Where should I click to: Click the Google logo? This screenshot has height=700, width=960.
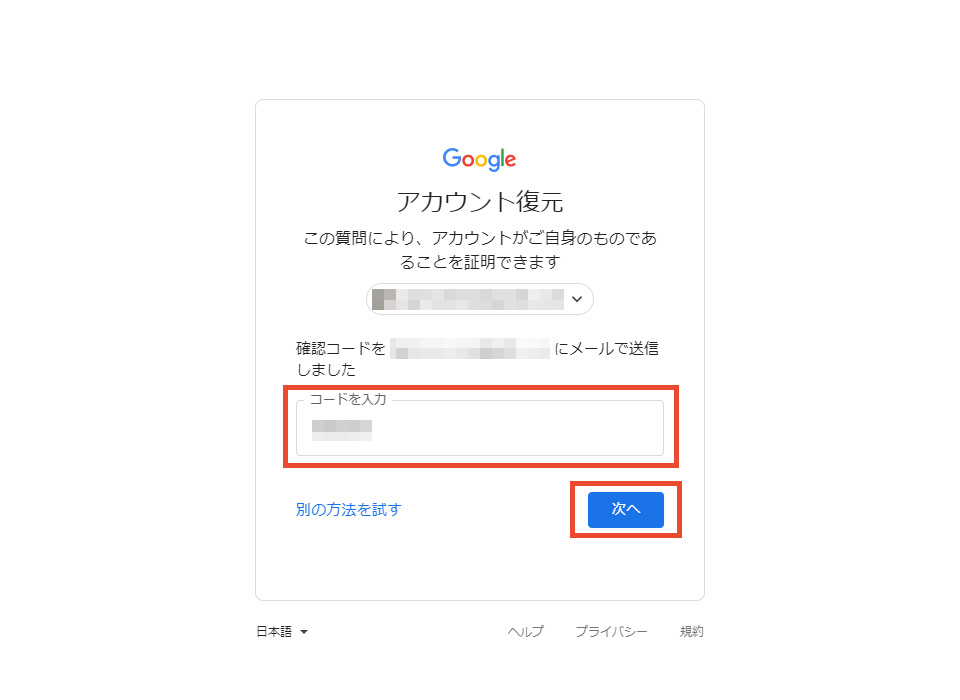tap(479, 159)
